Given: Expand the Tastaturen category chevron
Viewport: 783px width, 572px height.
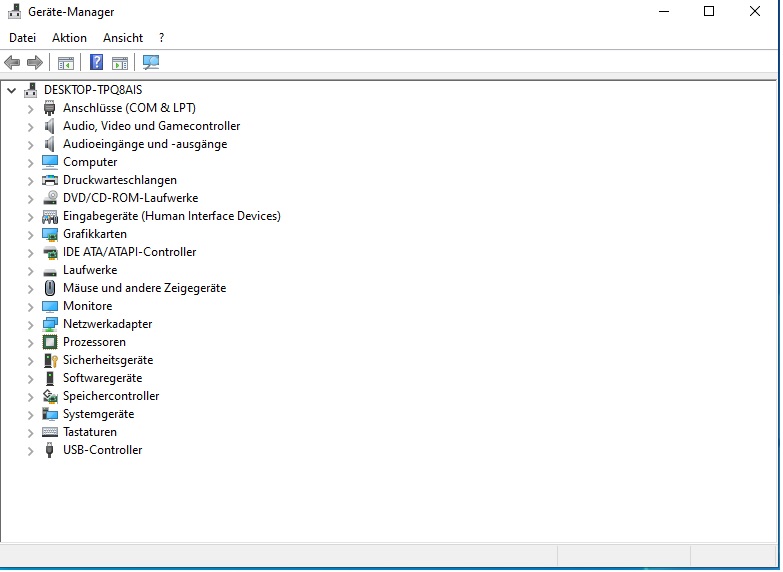Looking at the screenshot, I should (x=30, y=433).
